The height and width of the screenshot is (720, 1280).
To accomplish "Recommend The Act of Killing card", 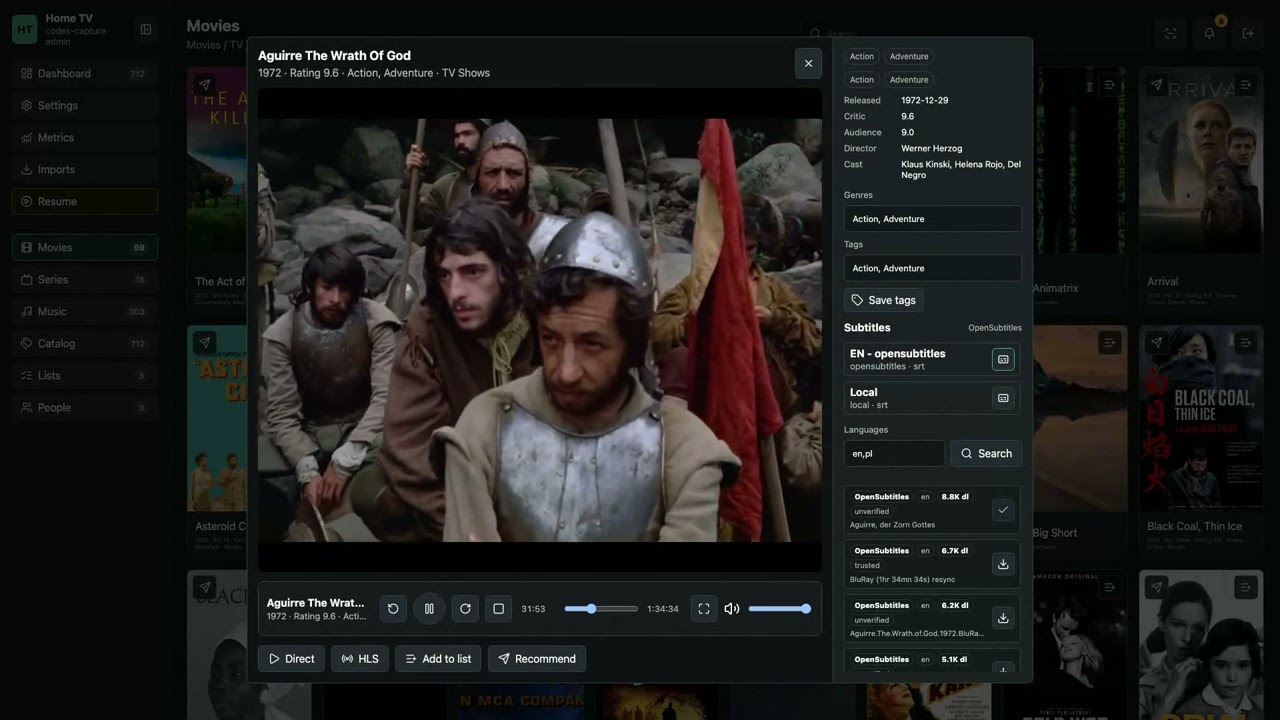I will (x=204, y=85).
